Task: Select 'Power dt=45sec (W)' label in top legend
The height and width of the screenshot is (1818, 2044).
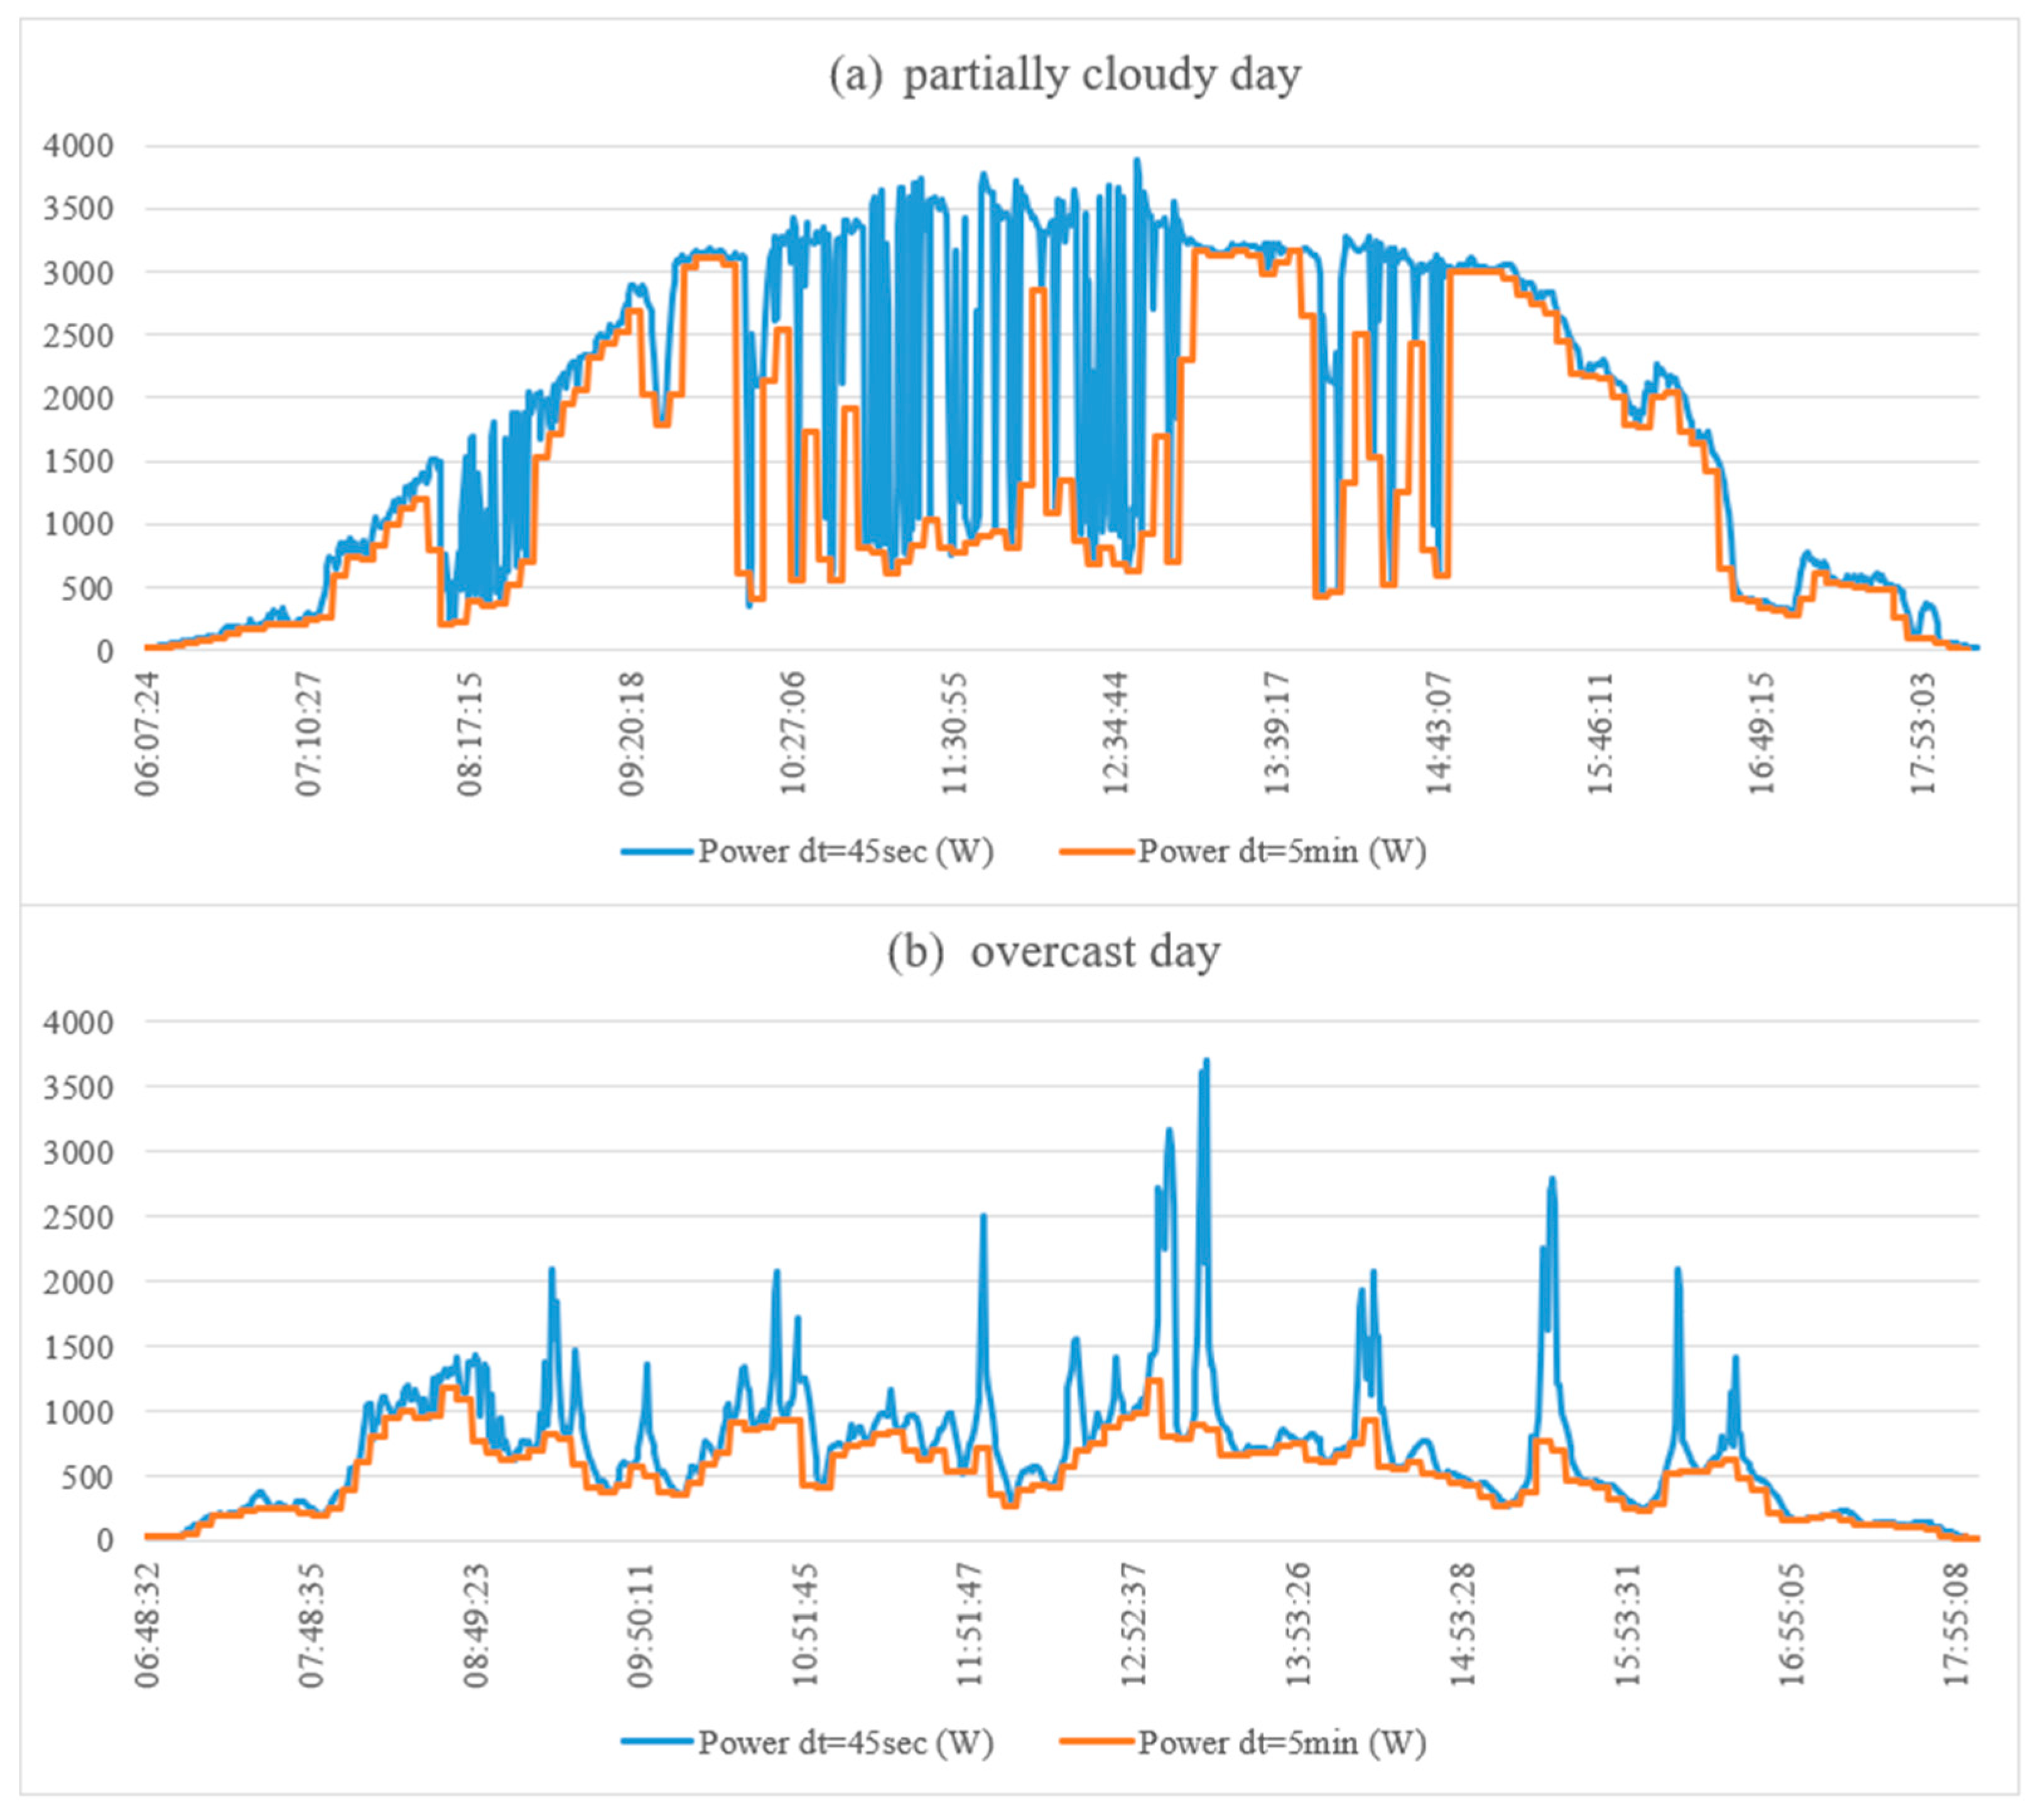Action: pos(846,852)
